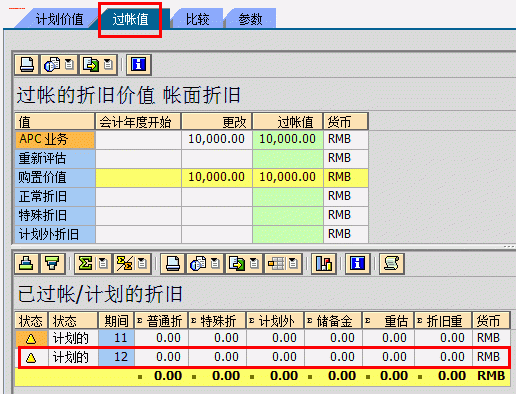Open the layout grid dropdown arrow
The image size is (516, 394).
coord(293,264)
